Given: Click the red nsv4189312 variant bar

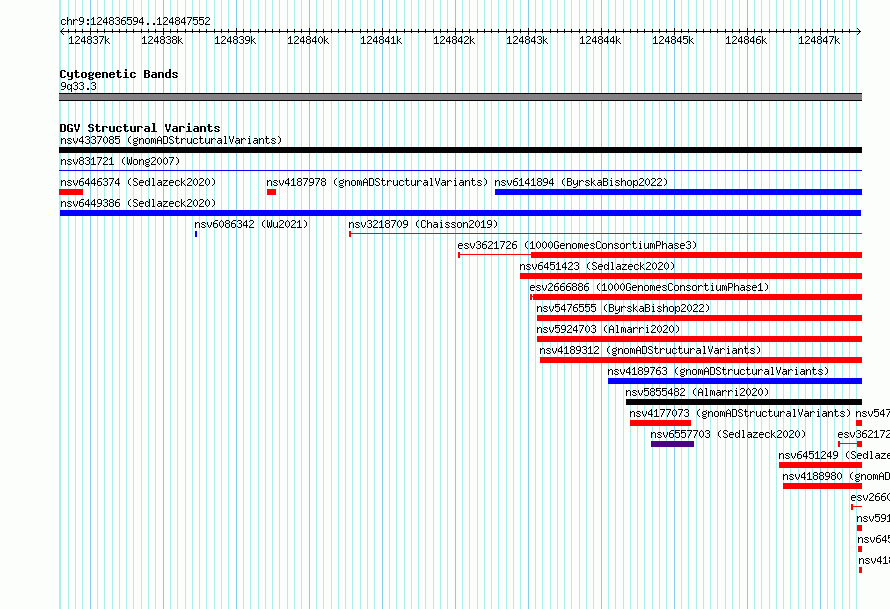Looking at the screenshot, I should pos(701,360).
